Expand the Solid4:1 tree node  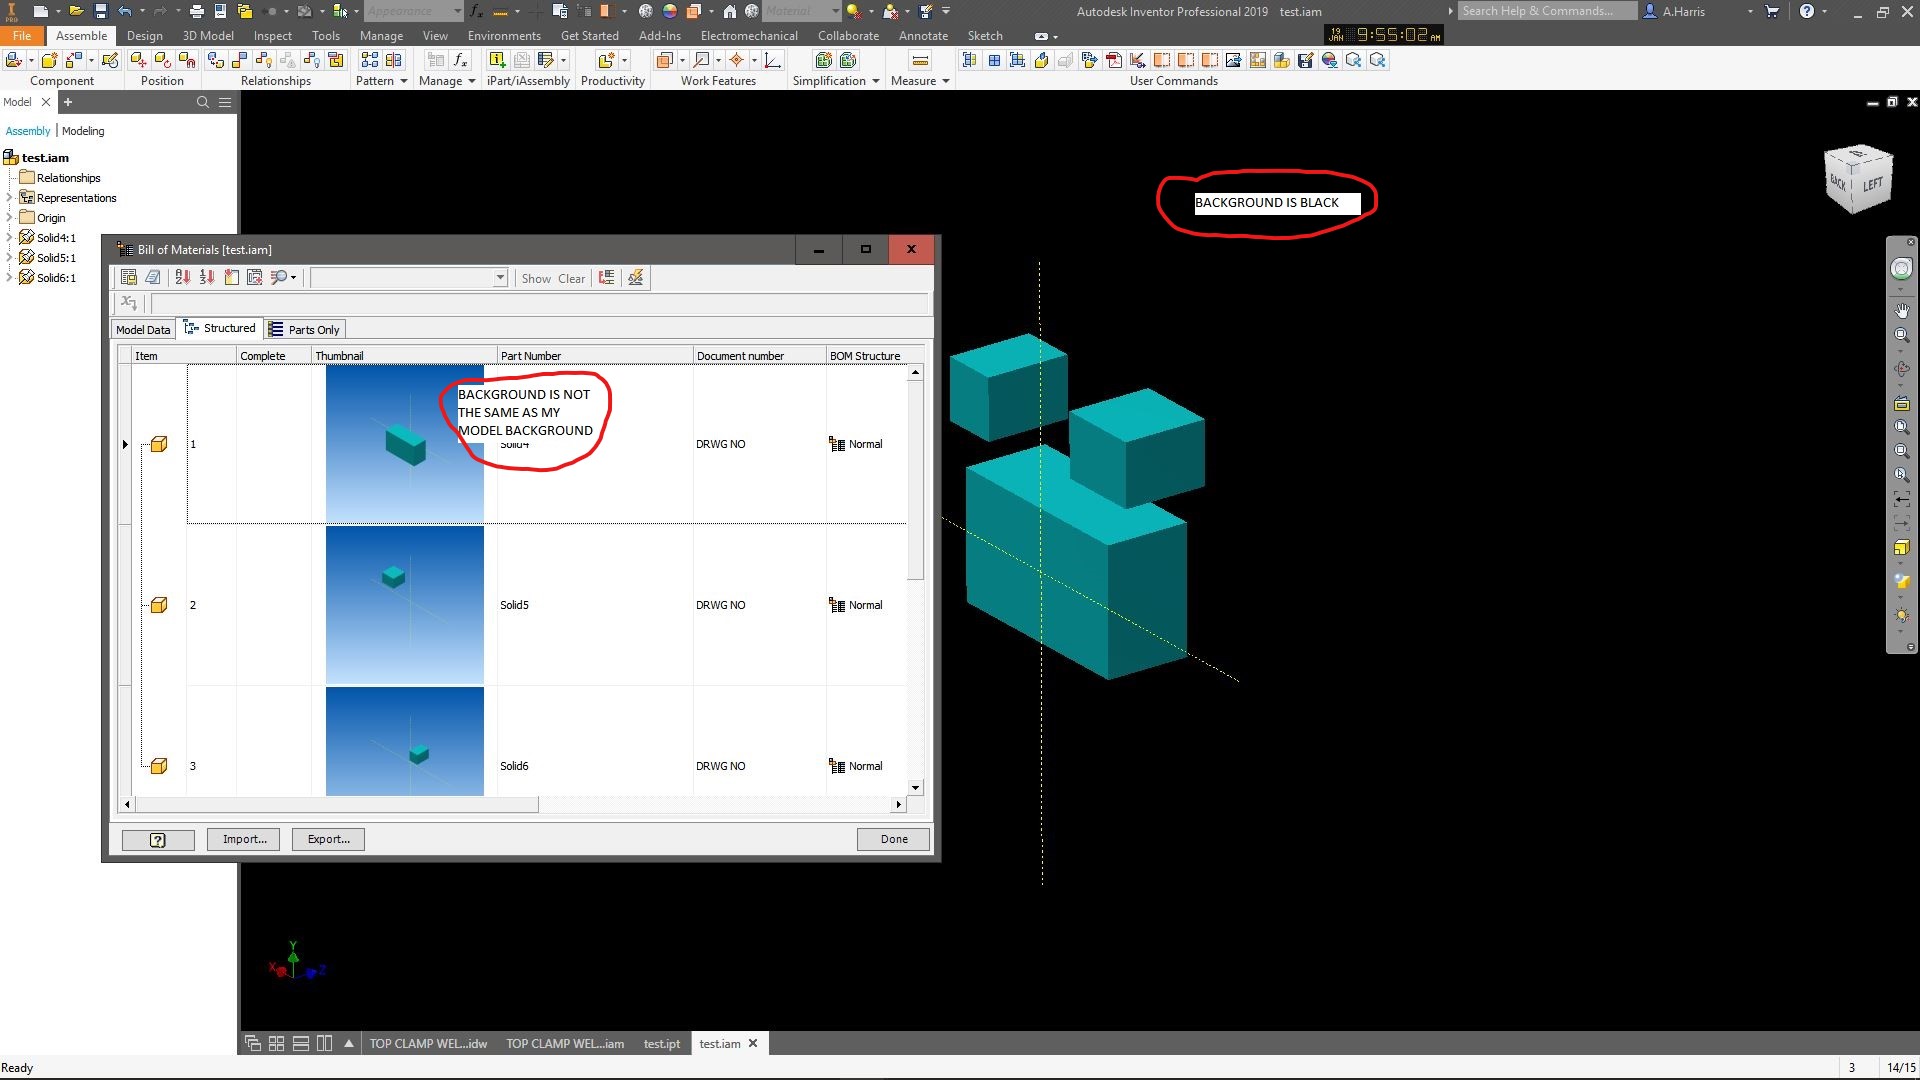9,238
